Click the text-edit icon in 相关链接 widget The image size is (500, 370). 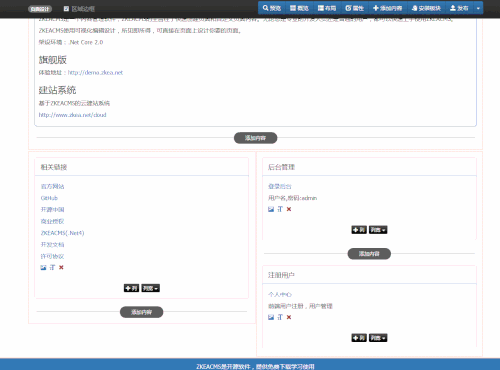[52, 267]
